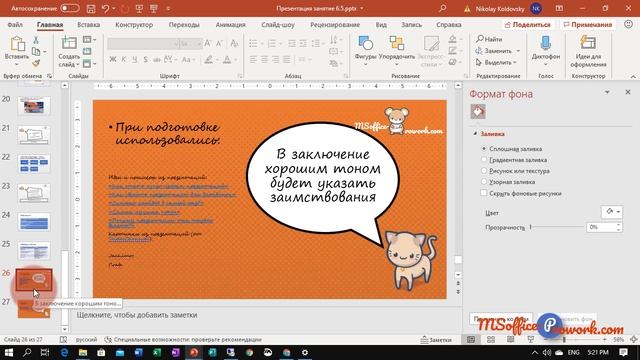
Task: Click the Paste (Вставить) clipboard icon
Action: [x=17, y=44]
